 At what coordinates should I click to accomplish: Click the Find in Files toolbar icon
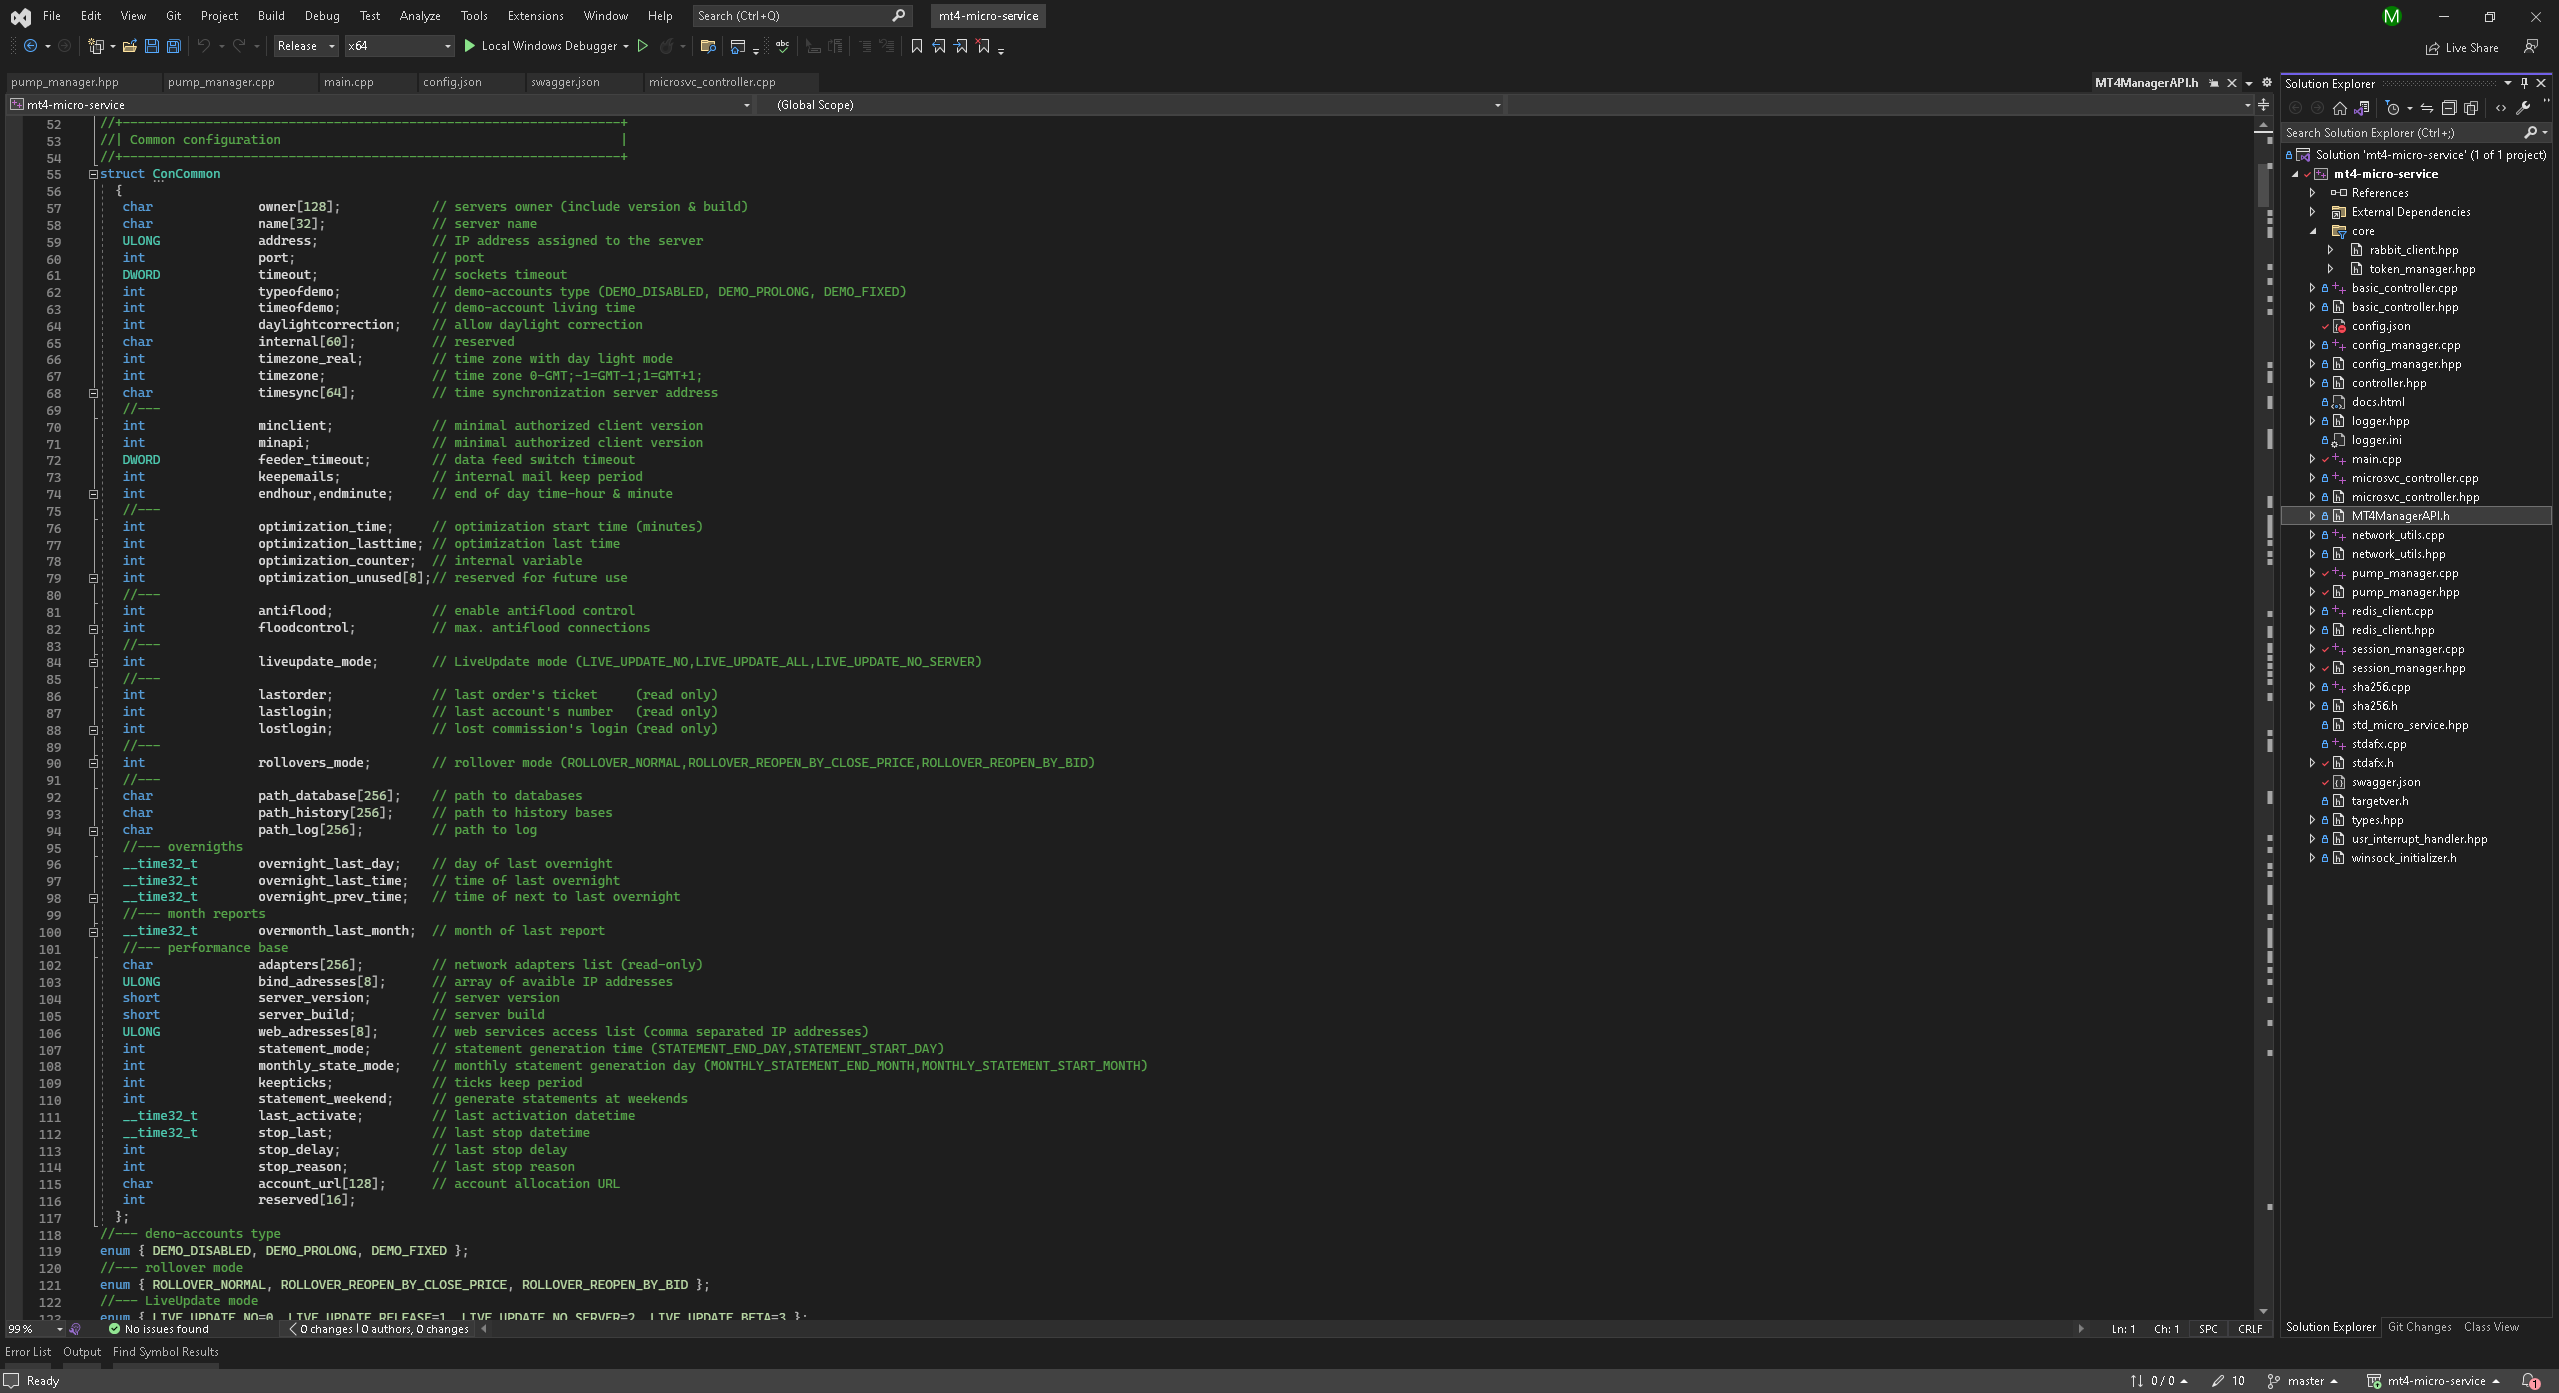coord(708,46)
